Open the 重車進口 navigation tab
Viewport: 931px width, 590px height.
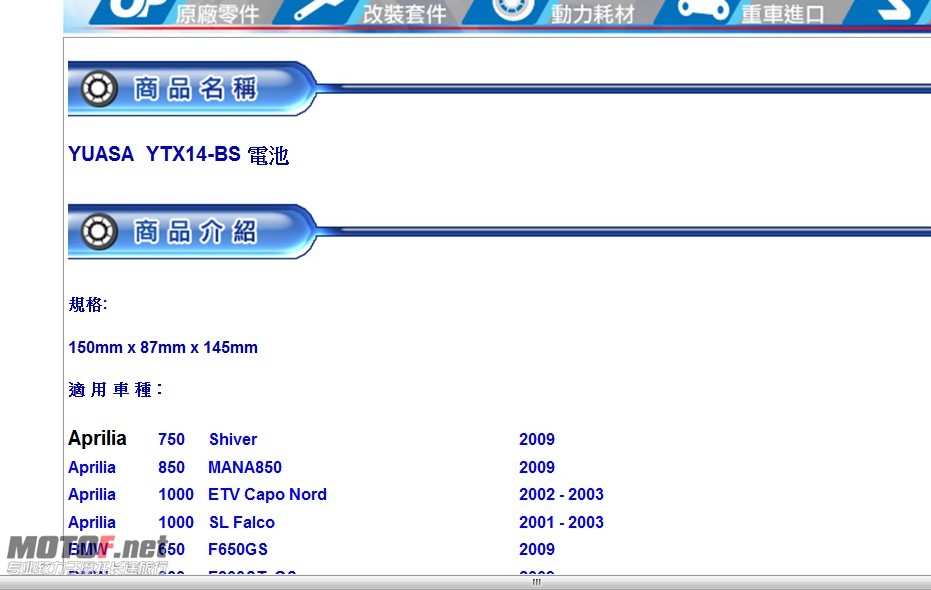pos(783,14)
